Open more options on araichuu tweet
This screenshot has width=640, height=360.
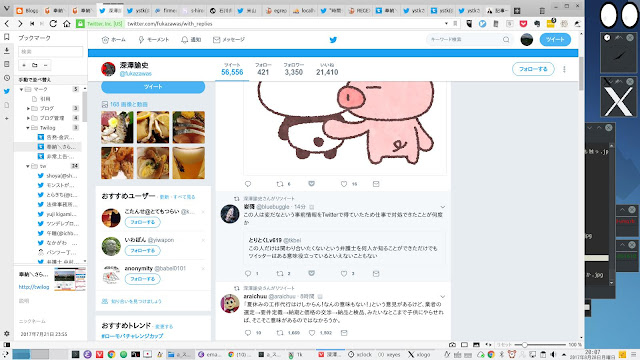pyautogui.click(x=442, y=297)
